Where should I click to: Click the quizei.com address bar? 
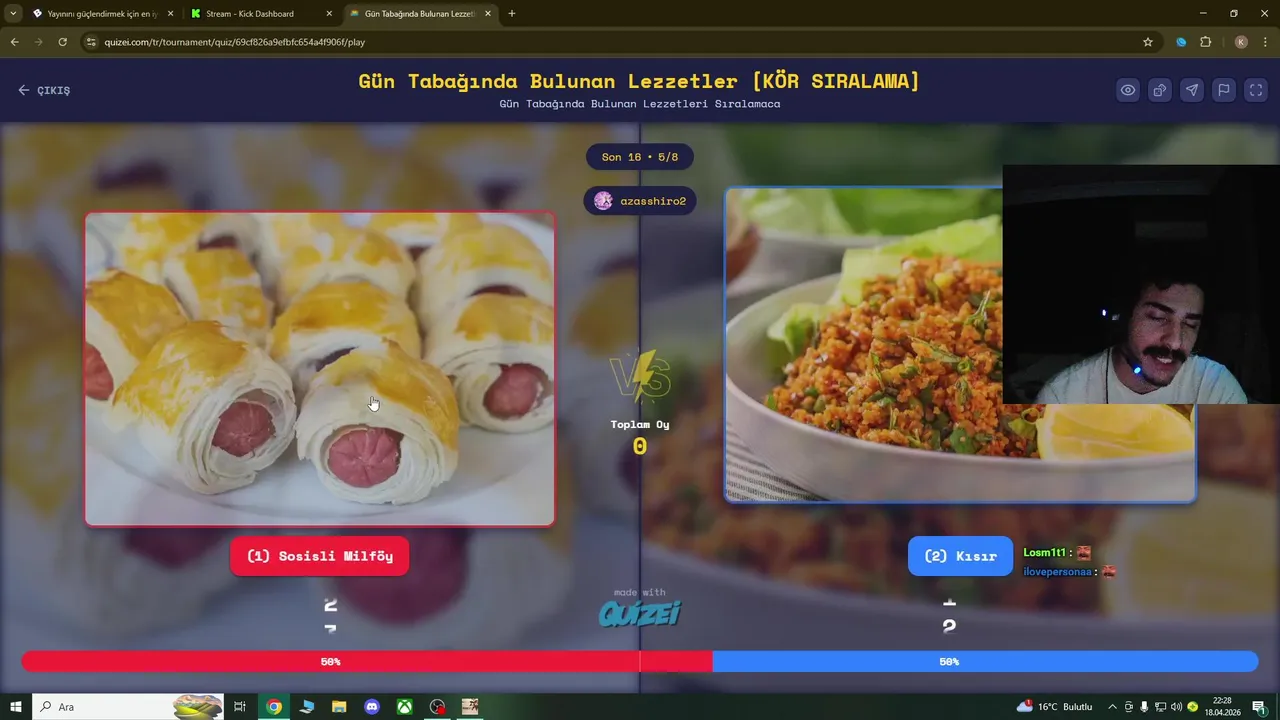click(620, 42)
